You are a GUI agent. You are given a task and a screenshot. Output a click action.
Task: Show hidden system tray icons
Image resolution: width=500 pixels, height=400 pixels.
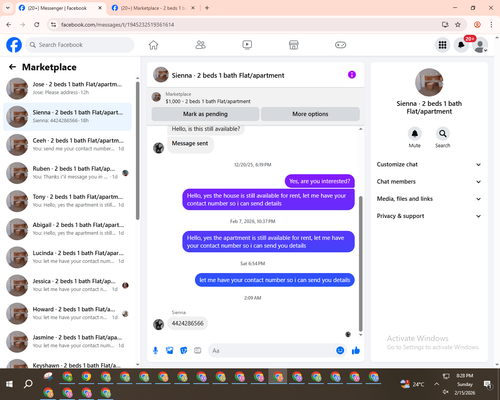(436, 384)
